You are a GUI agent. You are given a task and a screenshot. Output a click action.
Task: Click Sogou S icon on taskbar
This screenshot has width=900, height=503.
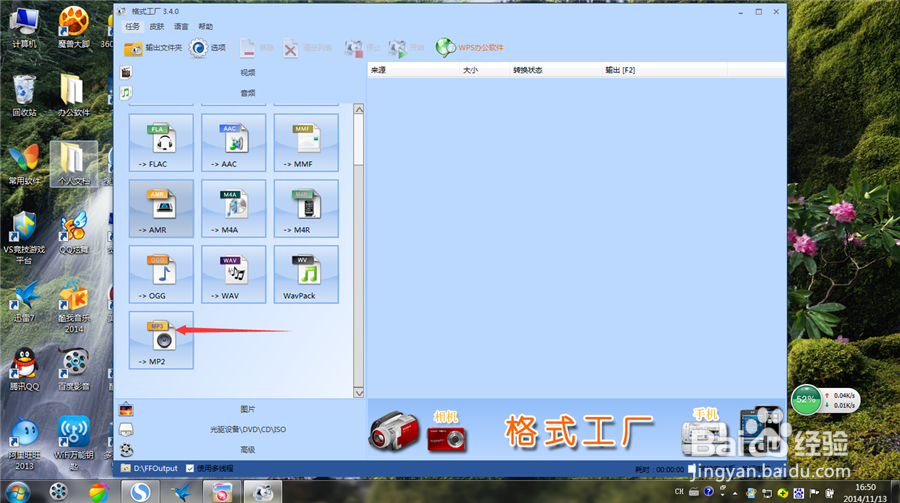click(x=139, y=492)
